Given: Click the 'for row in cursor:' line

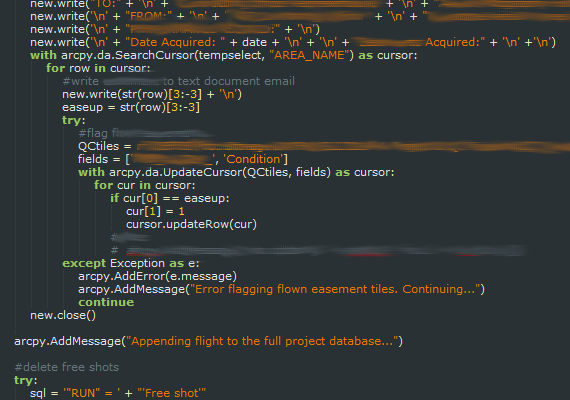Looking at the screenshot, I should pos(98,68).
